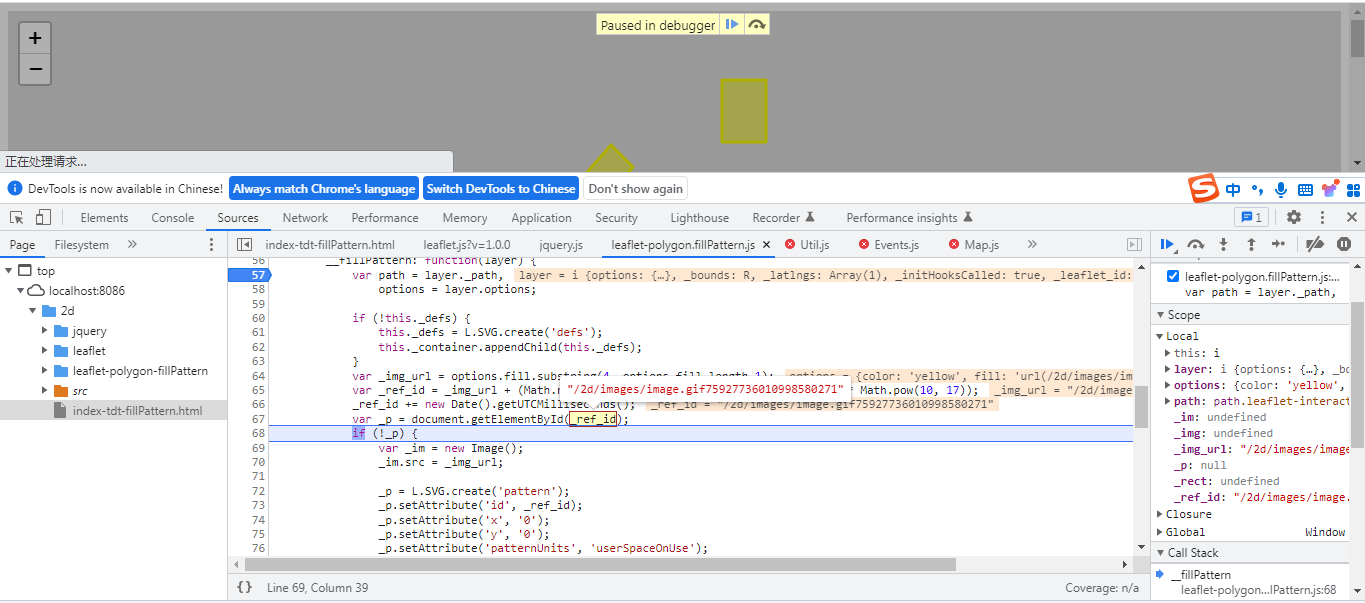This screenshot has width=1365, height=603.
Task: Expand the leaflet folder
Action: [x=44, y=351]
